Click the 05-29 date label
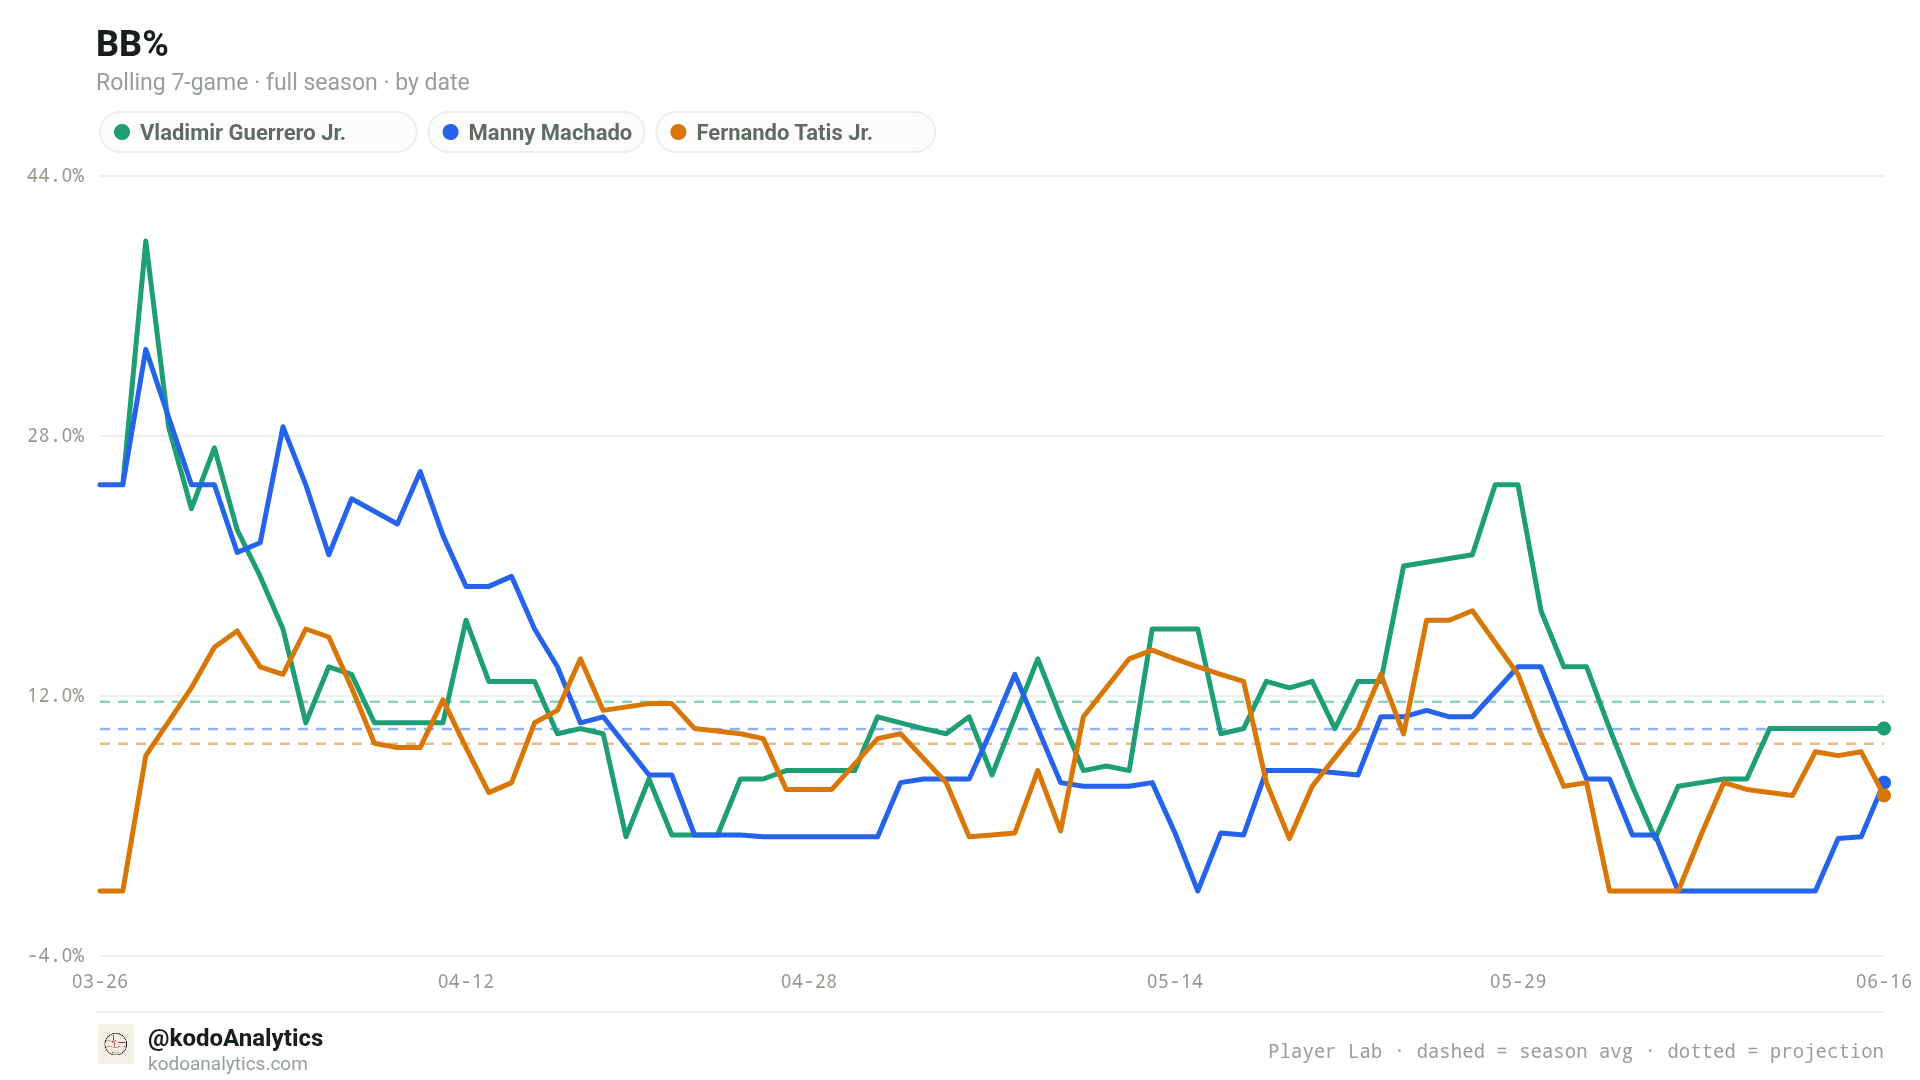This screenshot has height=1080, width=1920. [1518, 982]
